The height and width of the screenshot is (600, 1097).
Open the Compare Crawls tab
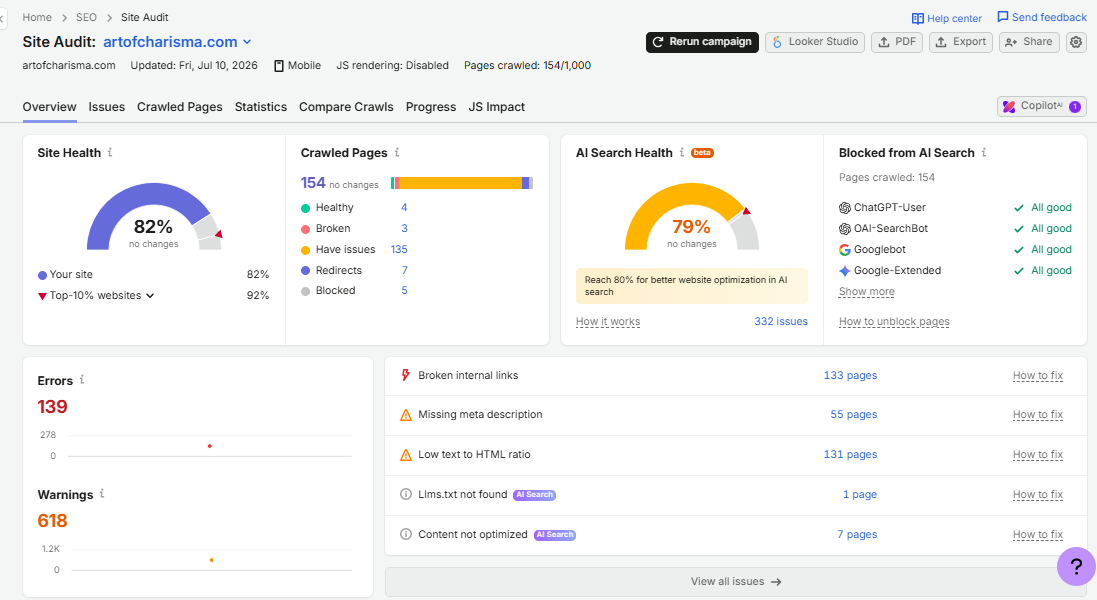pyautogui.click(x=346, y=107)
